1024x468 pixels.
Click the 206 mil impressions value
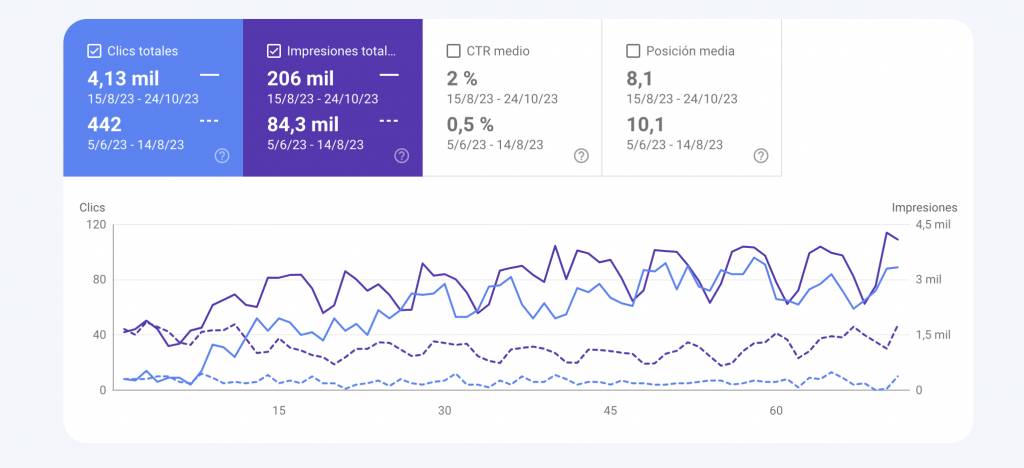tap(300, 79)
